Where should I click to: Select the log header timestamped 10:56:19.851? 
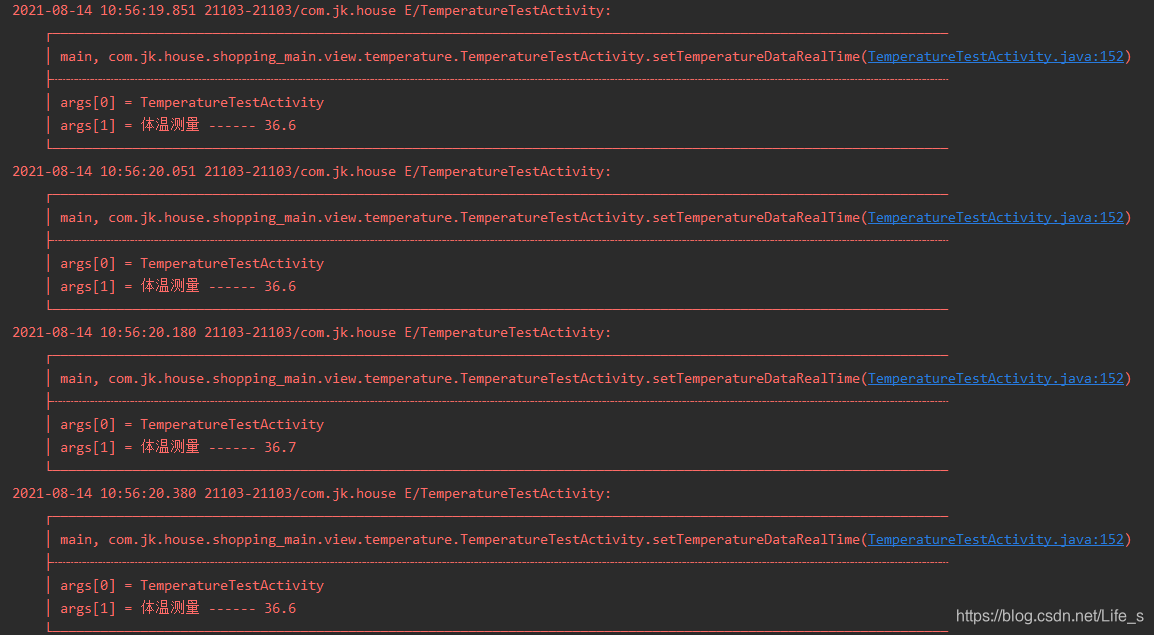(x=311, y=10)
